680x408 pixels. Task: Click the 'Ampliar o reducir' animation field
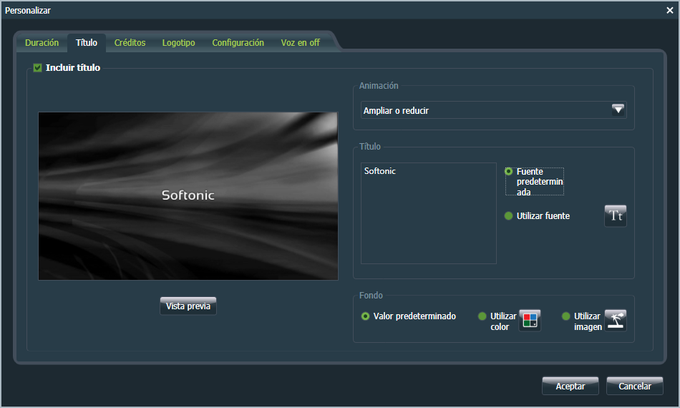[494, 110]
